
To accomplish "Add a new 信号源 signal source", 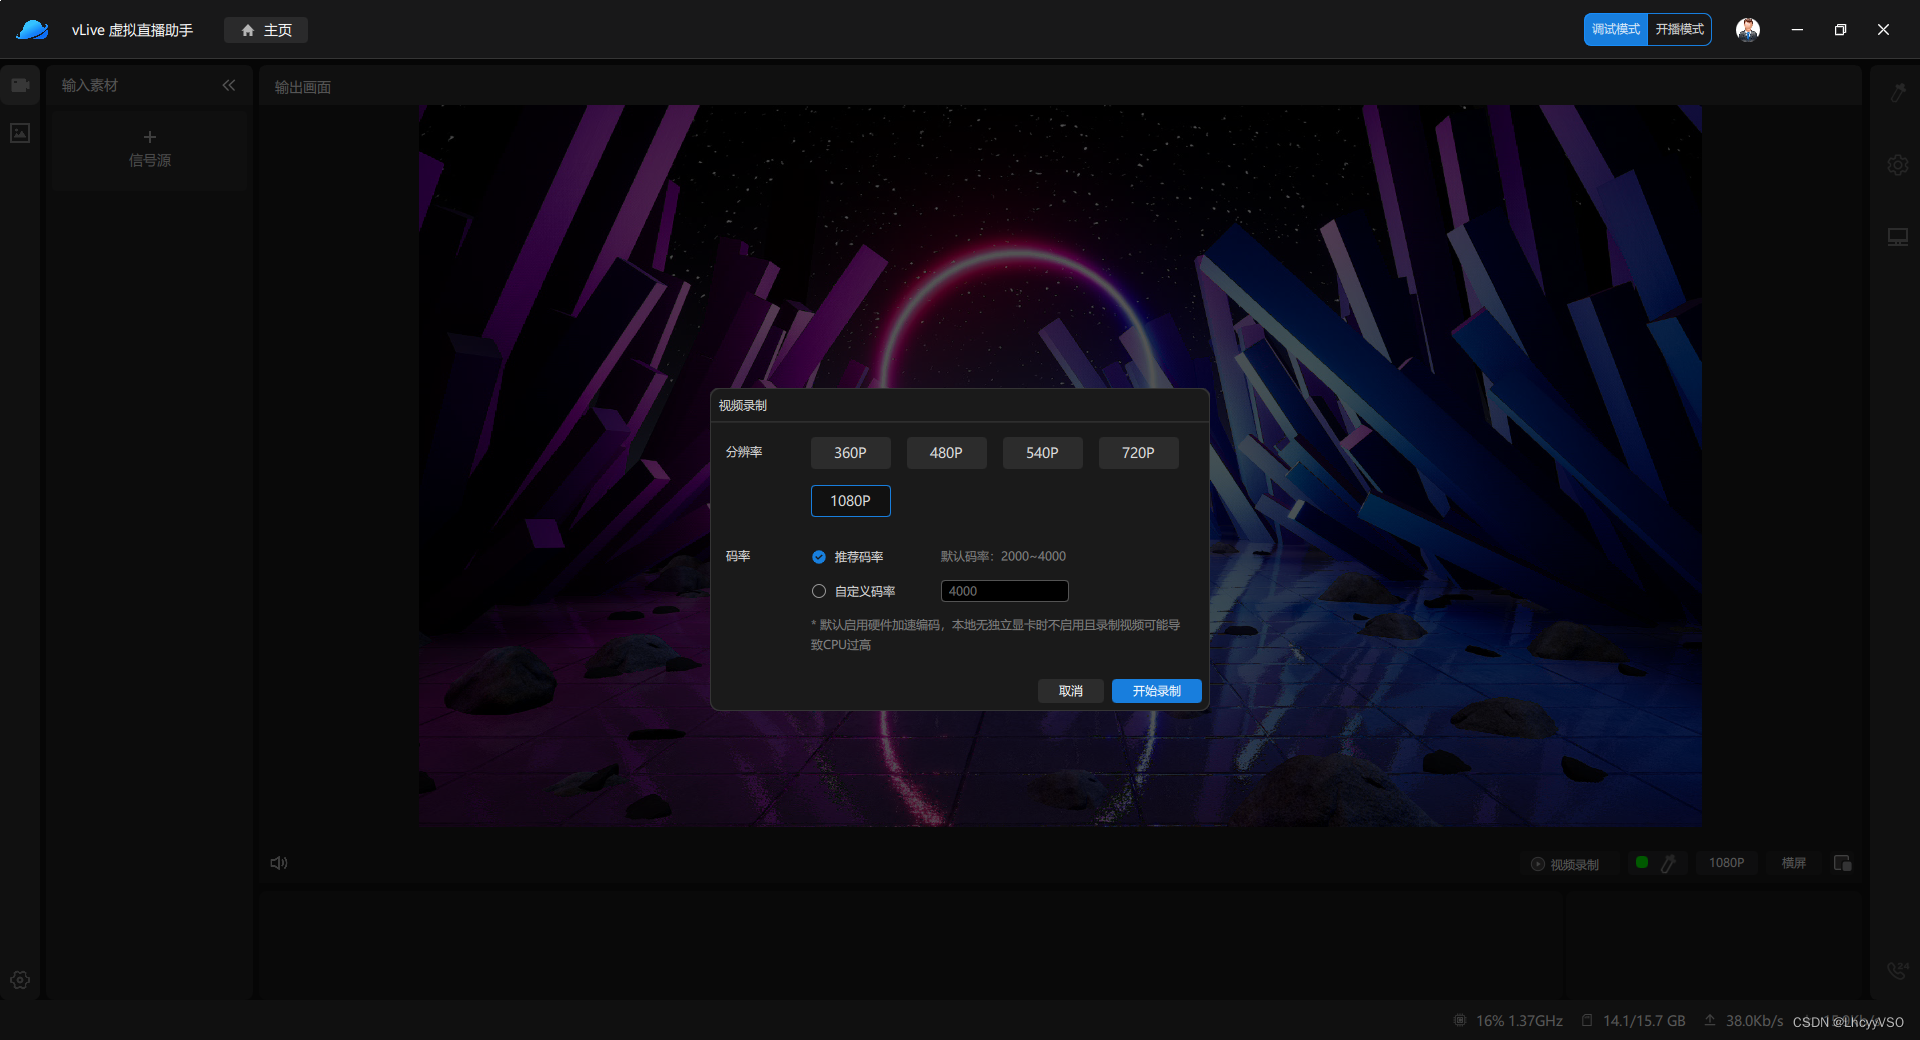I will tap(149, 148).
